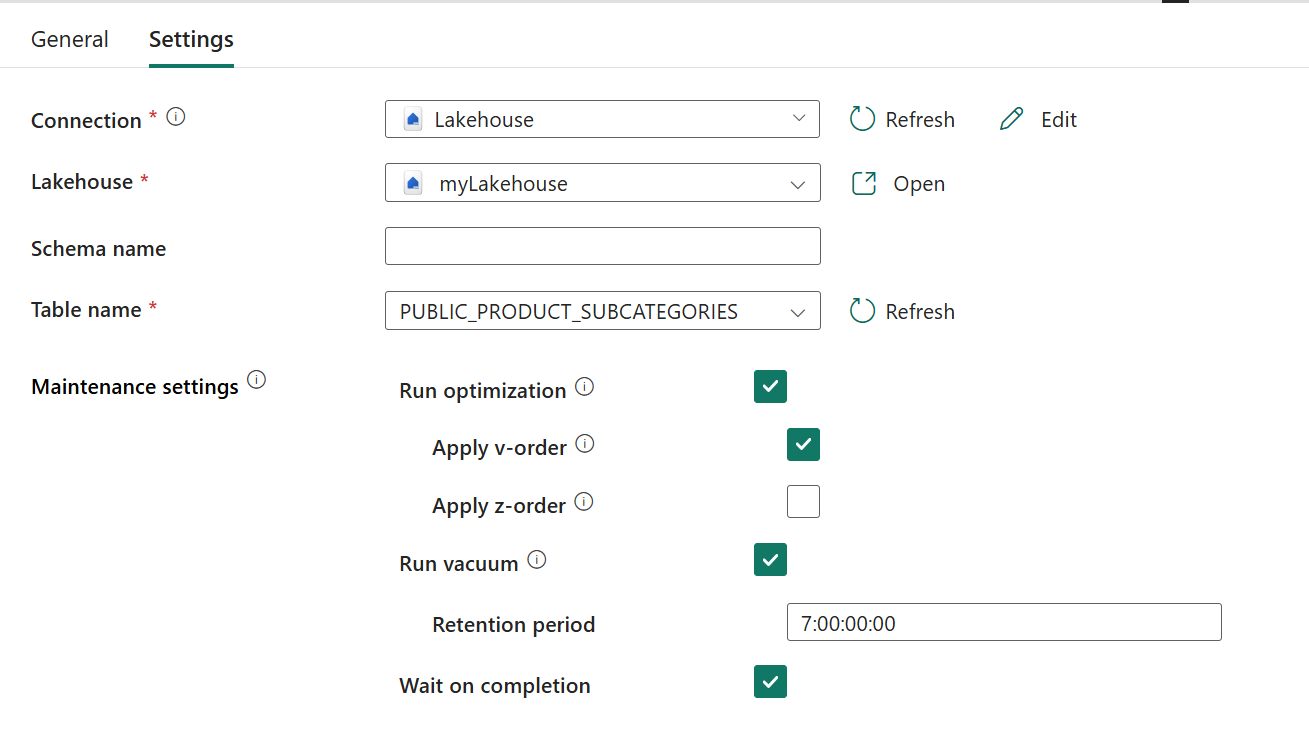Click the Connection label text
The height and width of the screenshot is (735, 1309).
[x=86, y=120]
